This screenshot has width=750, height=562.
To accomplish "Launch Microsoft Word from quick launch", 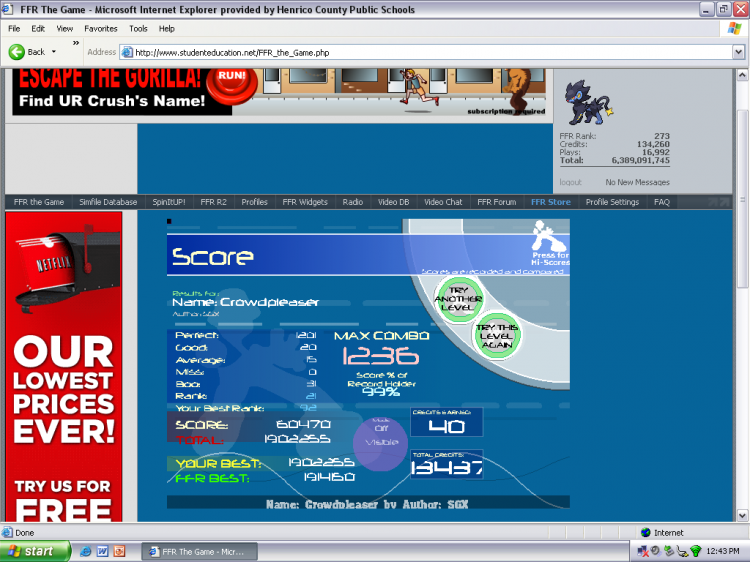I will tap(102, 551).
